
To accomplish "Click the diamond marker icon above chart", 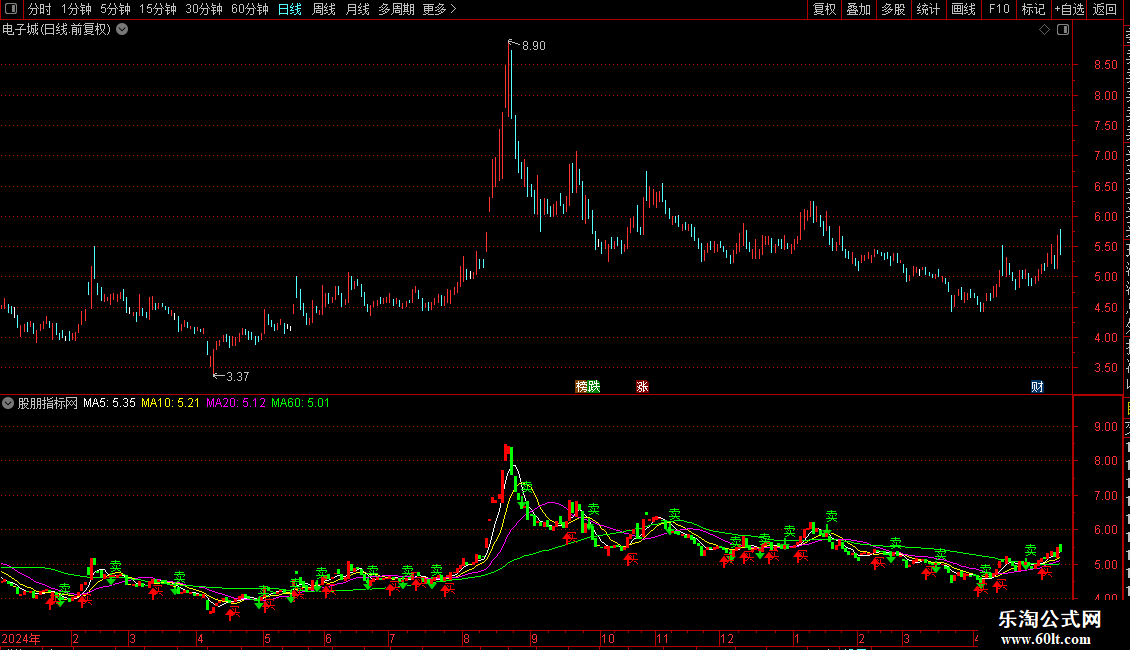I will (1044, 30).
